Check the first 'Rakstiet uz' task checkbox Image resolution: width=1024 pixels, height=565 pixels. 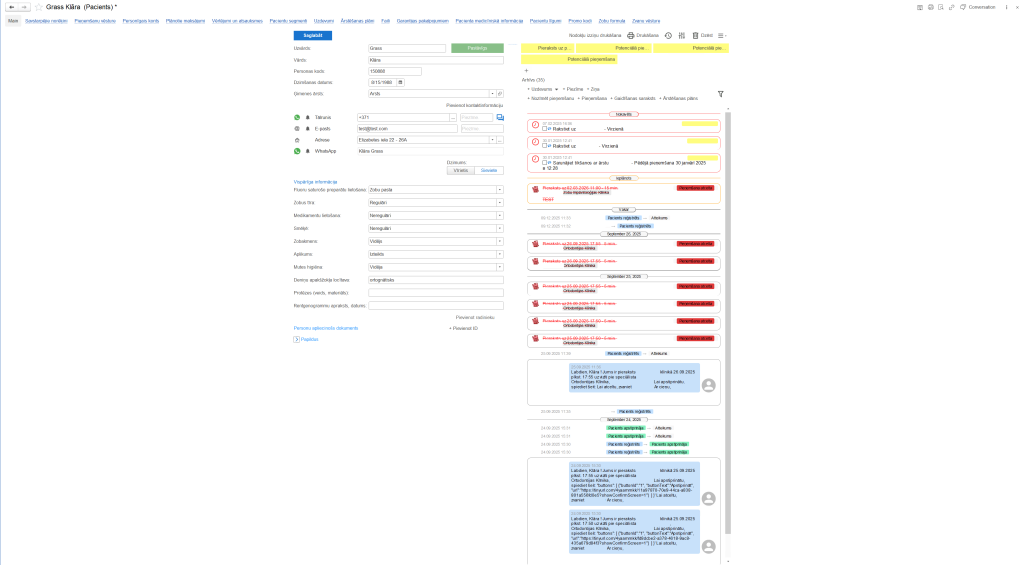coord(545,128)
